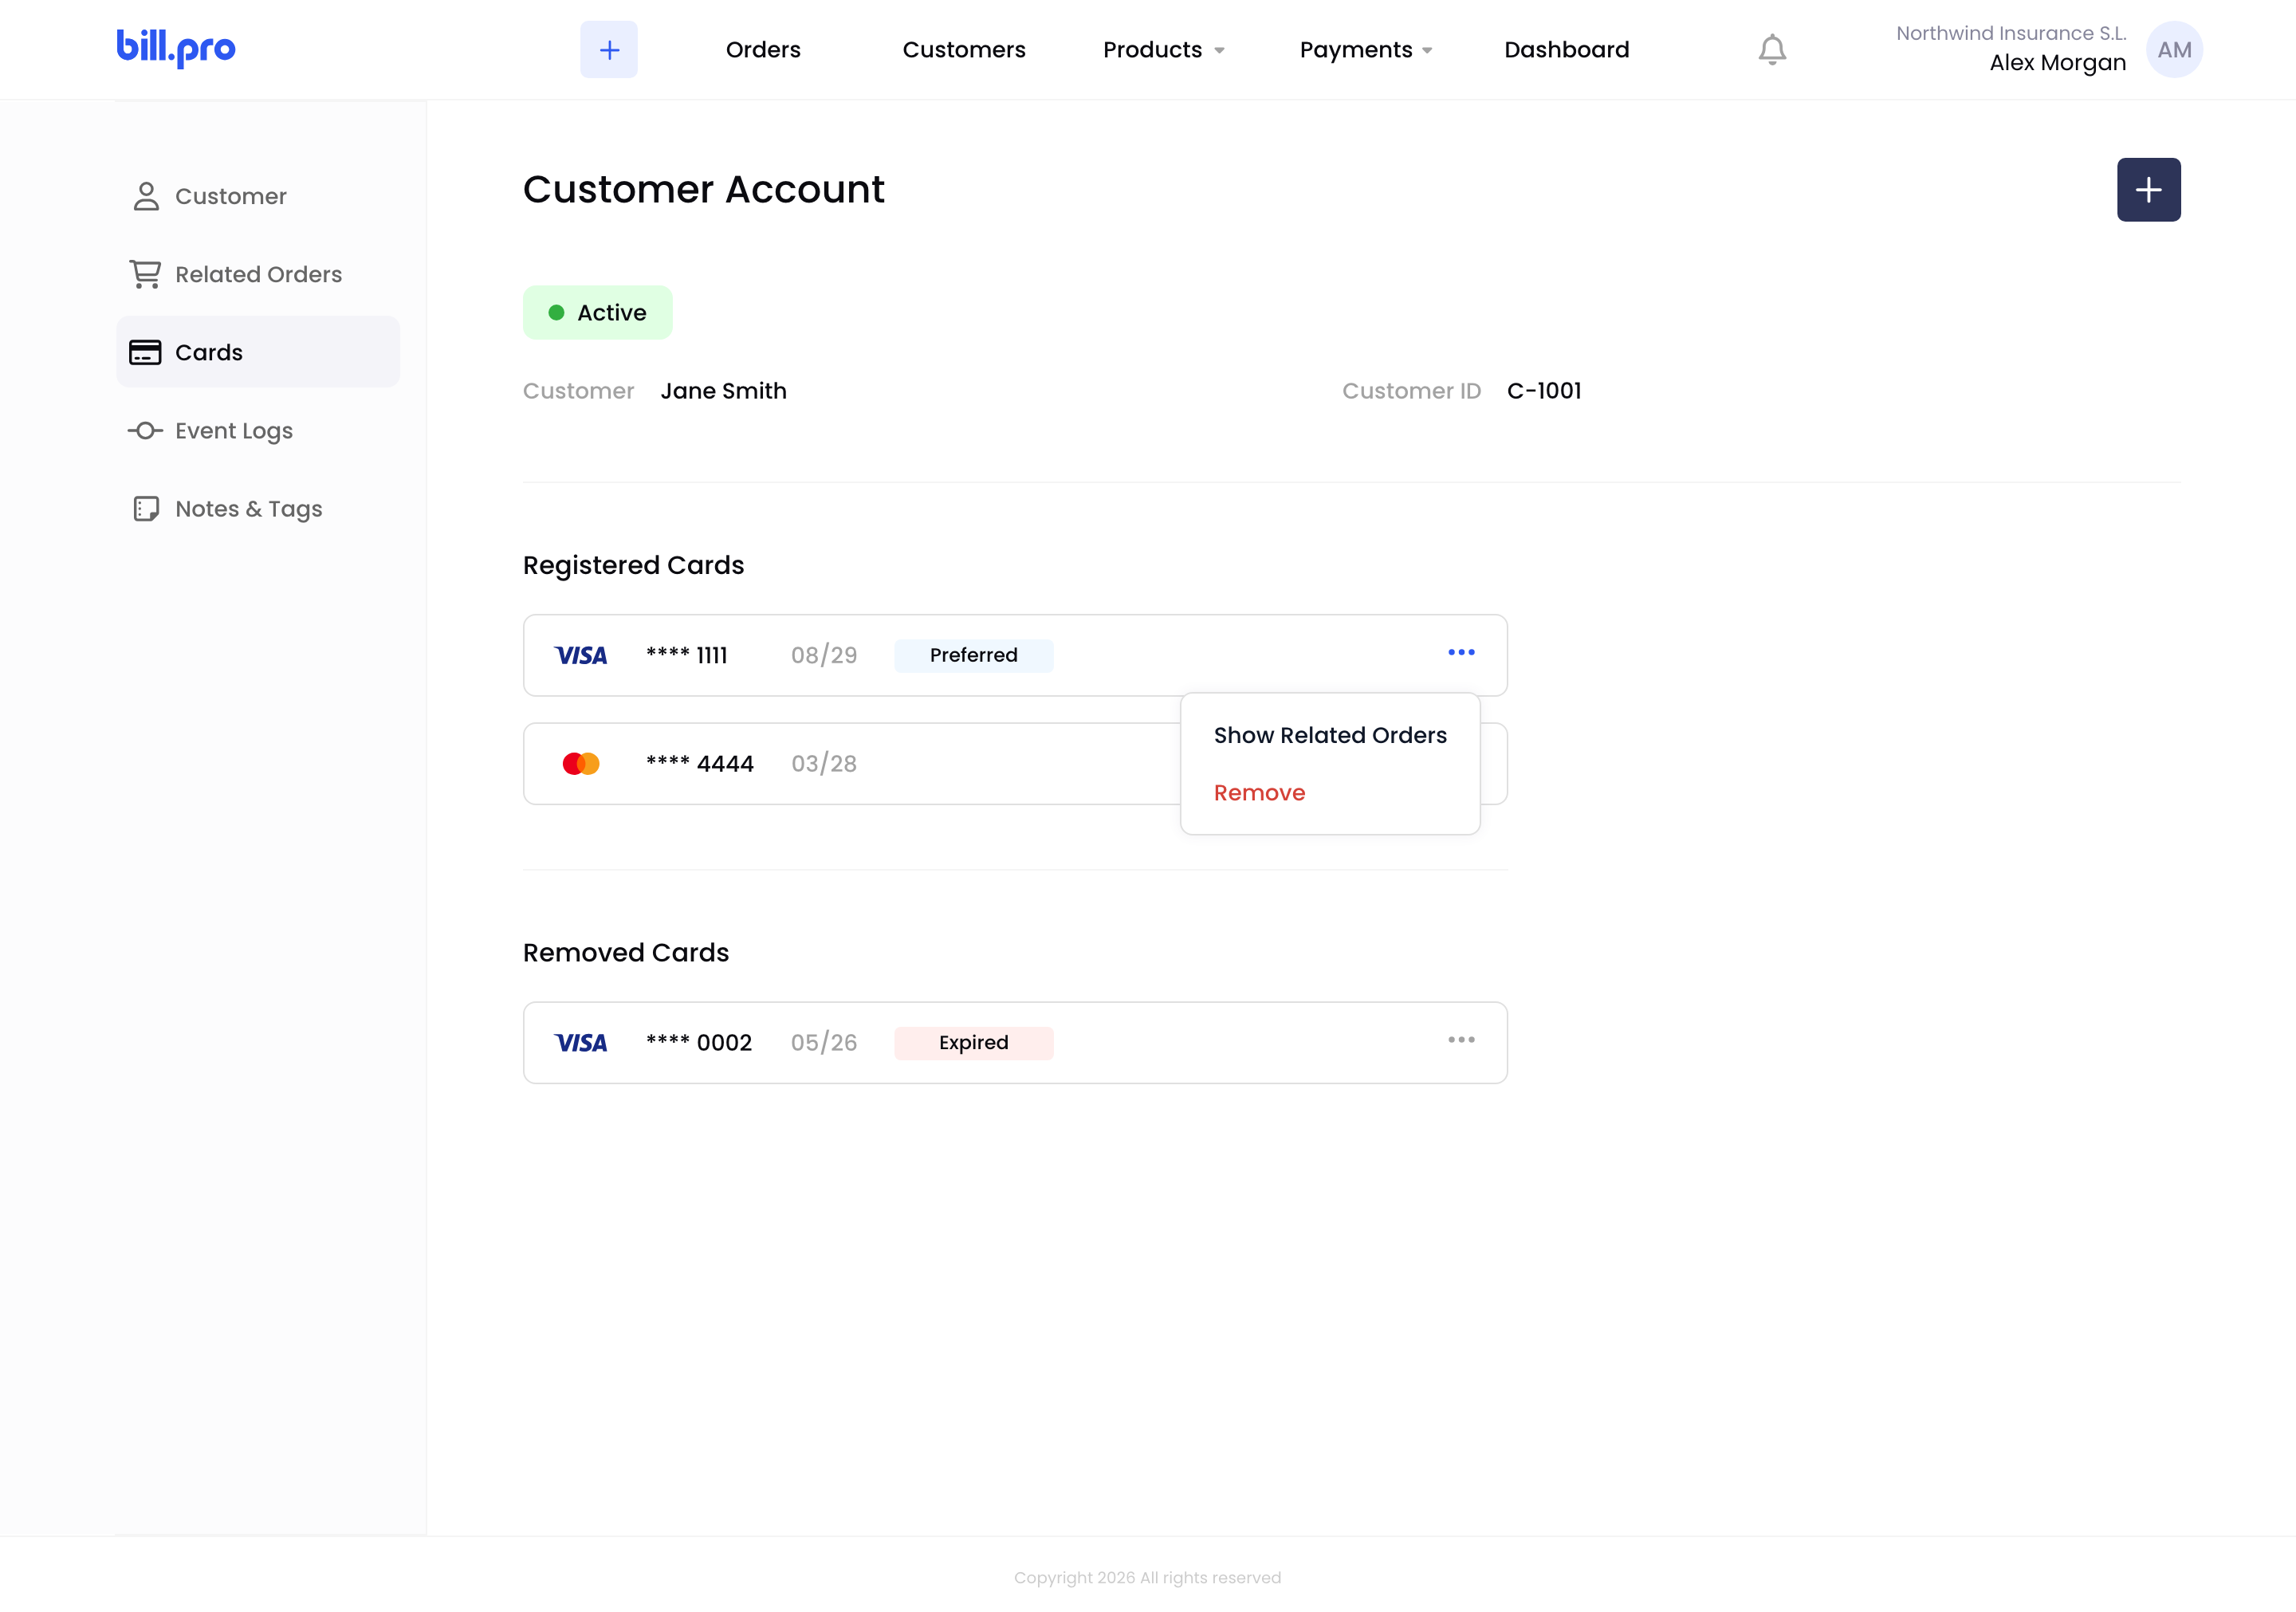The image size is (2296, 1612).
Task: Click the 05/26 expiry date
Action: point(824,1043)
